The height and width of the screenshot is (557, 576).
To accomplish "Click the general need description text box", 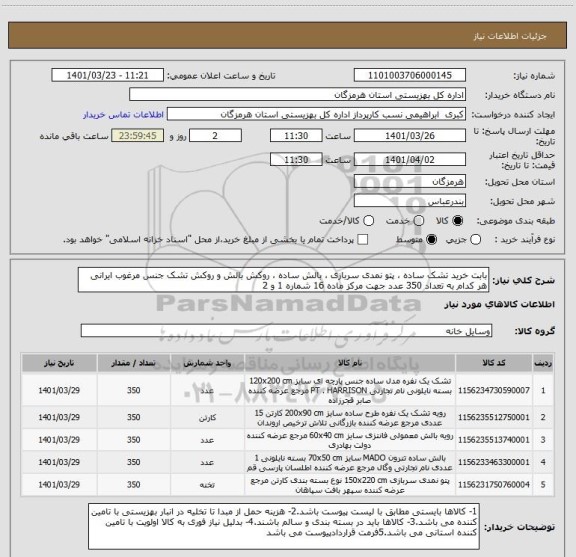I will (x=283, y=280).
